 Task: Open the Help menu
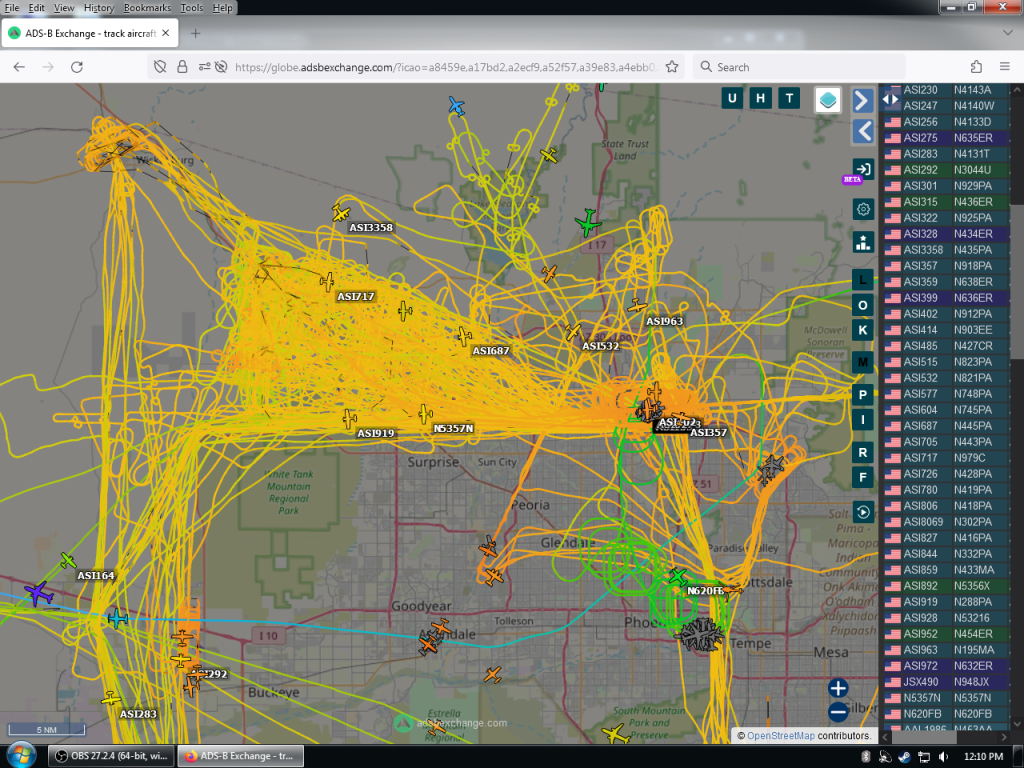pyautogui.click(x=222, y=8)
